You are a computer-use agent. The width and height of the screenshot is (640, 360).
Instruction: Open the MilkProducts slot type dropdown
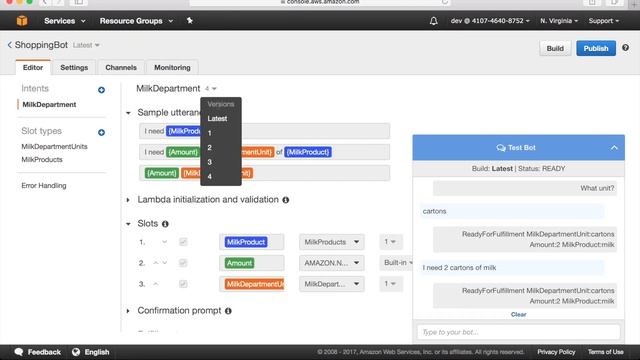[331, 242]
